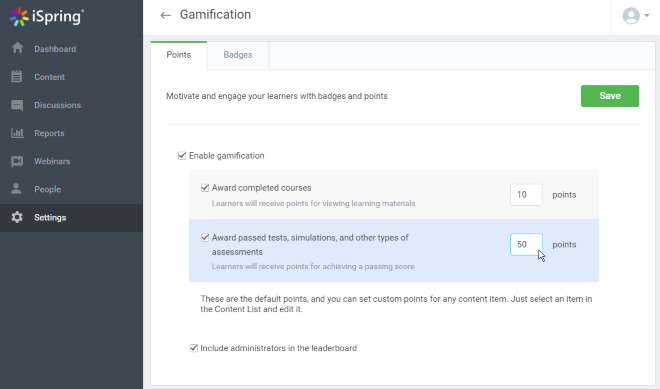
Task: Select the Settings menu item
Action: pyautogui.click(x=72, y=218)
